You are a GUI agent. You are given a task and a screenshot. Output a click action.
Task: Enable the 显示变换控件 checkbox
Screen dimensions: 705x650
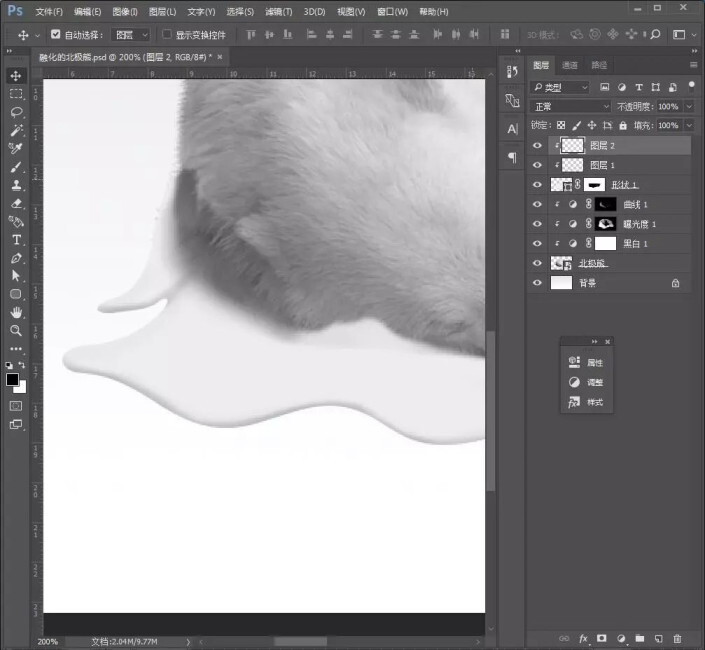pos(167,34)
